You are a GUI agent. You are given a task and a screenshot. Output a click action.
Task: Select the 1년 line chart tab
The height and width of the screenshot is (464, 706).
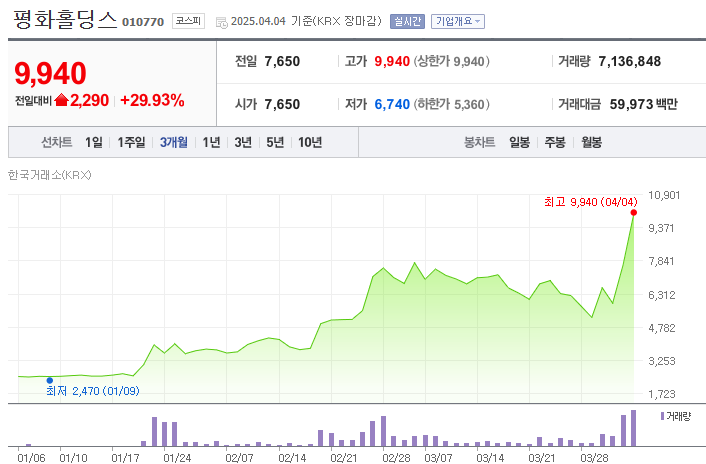[x=211, y=142]
